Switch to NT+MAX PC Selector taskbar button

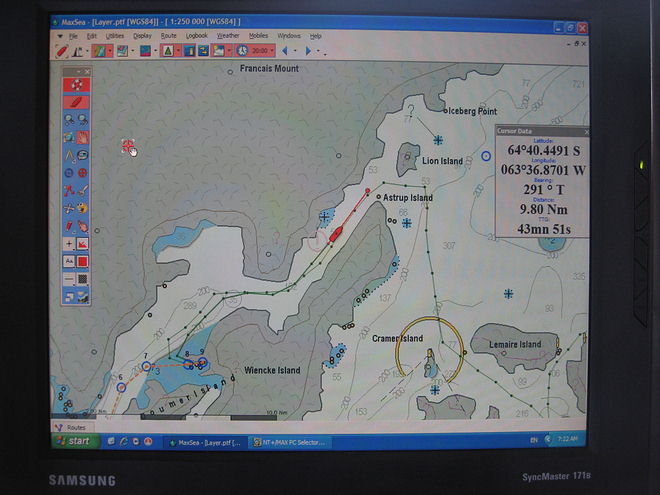290,443
